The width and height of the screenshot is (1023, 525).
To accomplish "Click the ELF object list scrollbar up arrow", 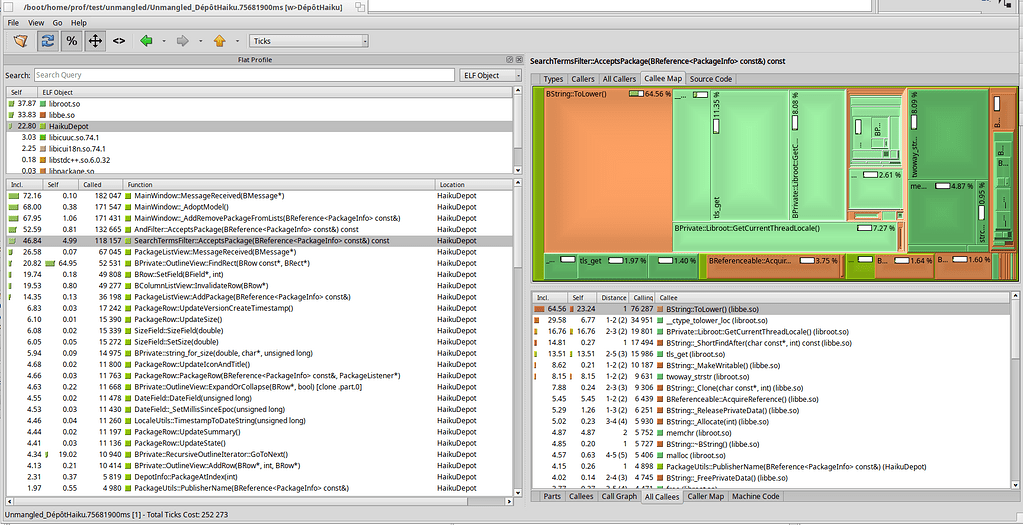I will click(518, 91).
